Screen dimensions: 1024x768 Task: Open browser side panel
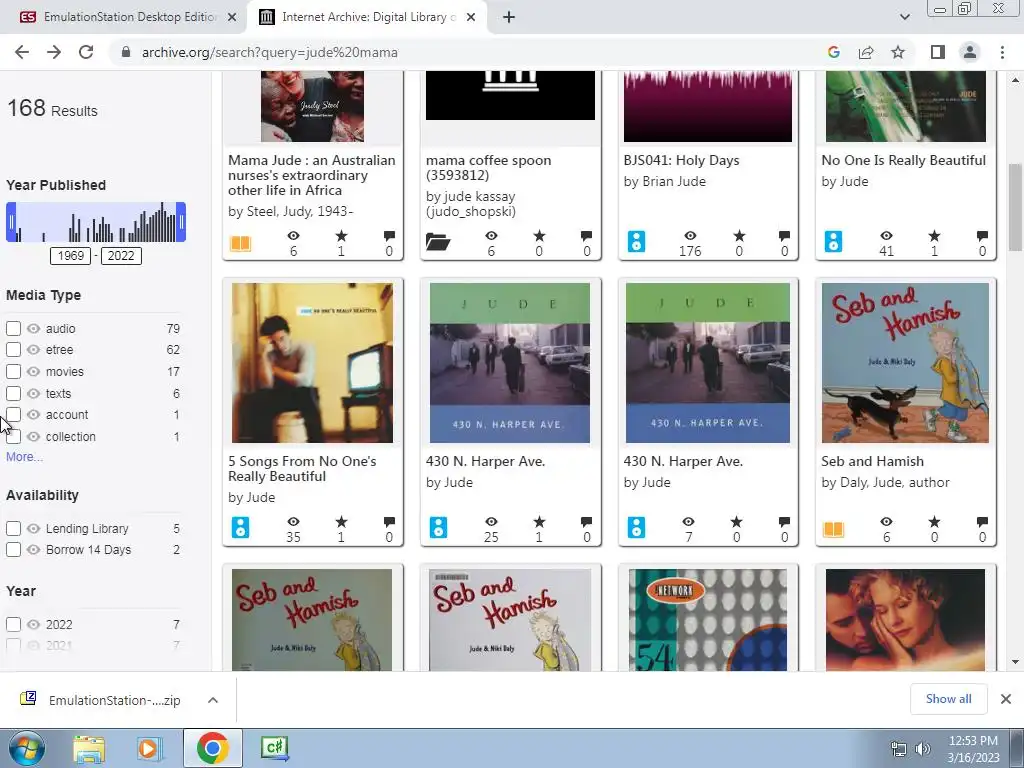(x=938, y=52)
